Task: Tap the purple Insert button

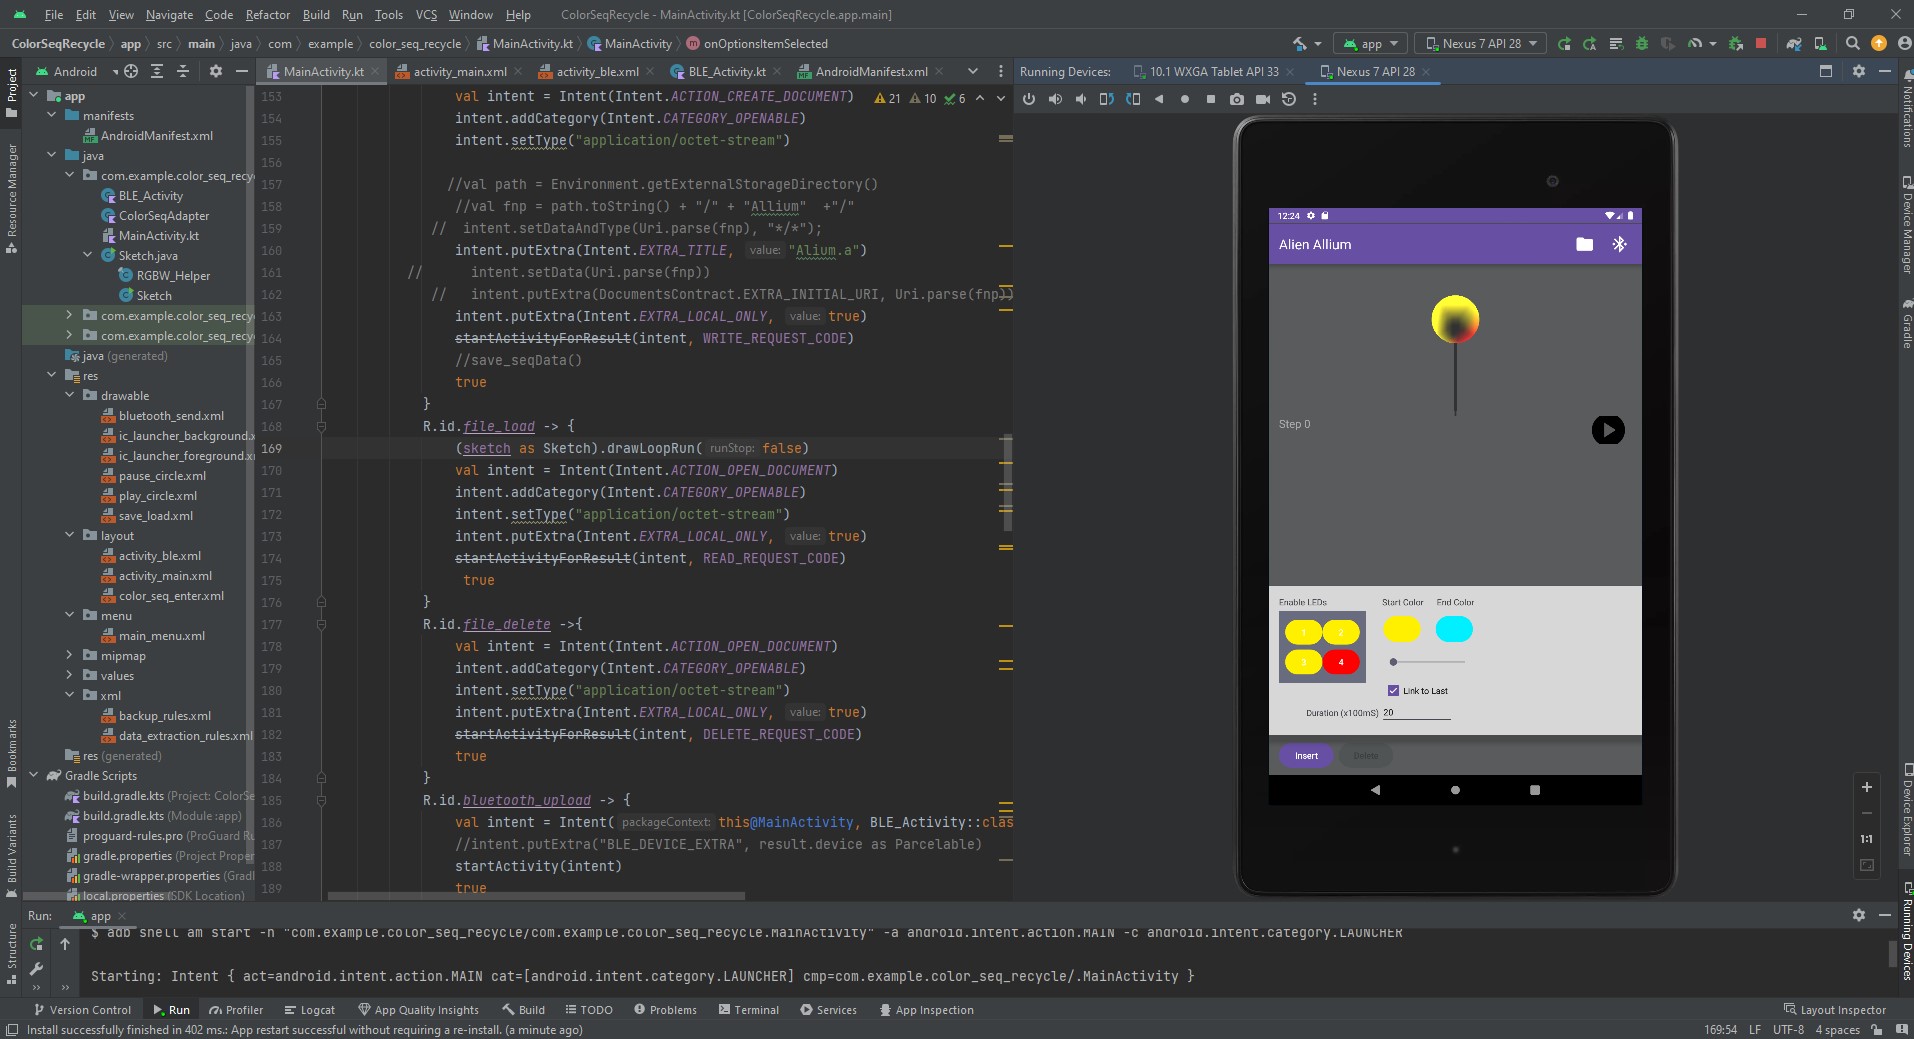Action: point(1306,756)
